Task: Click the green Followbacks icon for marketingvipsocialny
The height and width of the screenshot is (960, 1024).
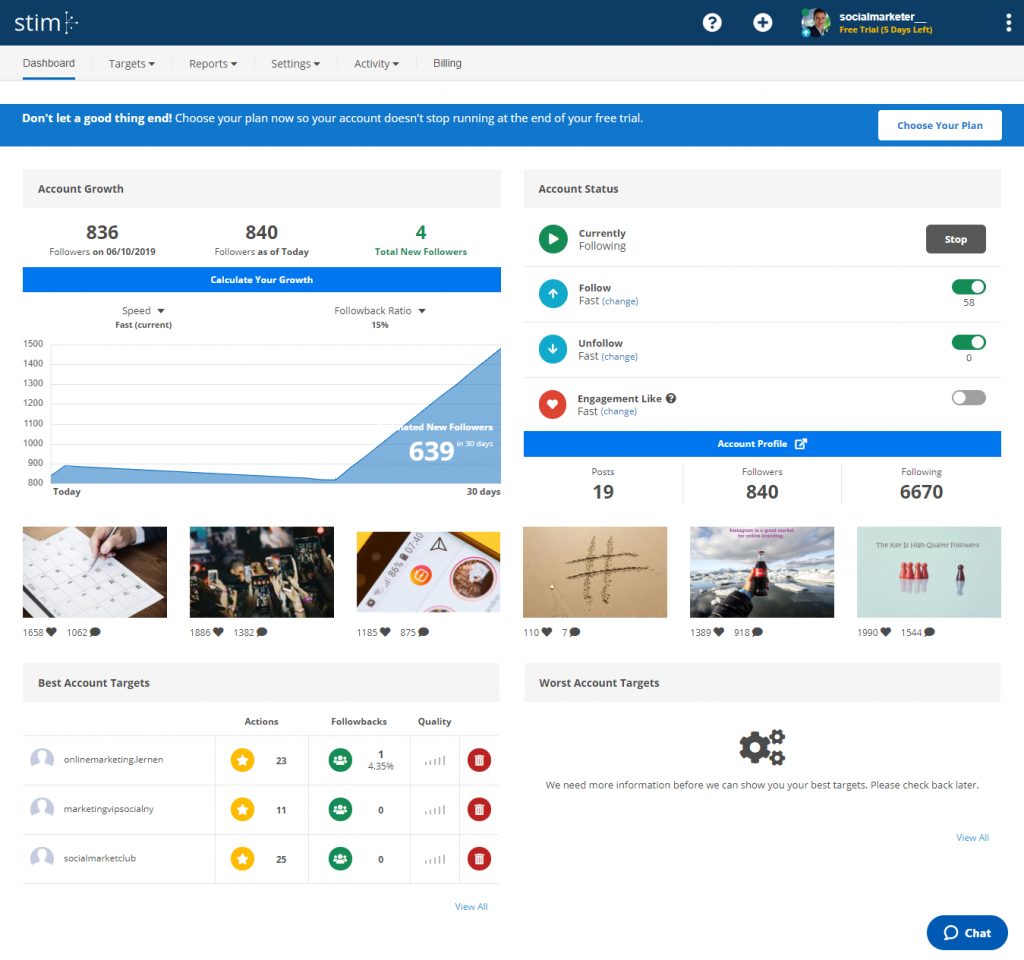Action: (x=339, y=809)
